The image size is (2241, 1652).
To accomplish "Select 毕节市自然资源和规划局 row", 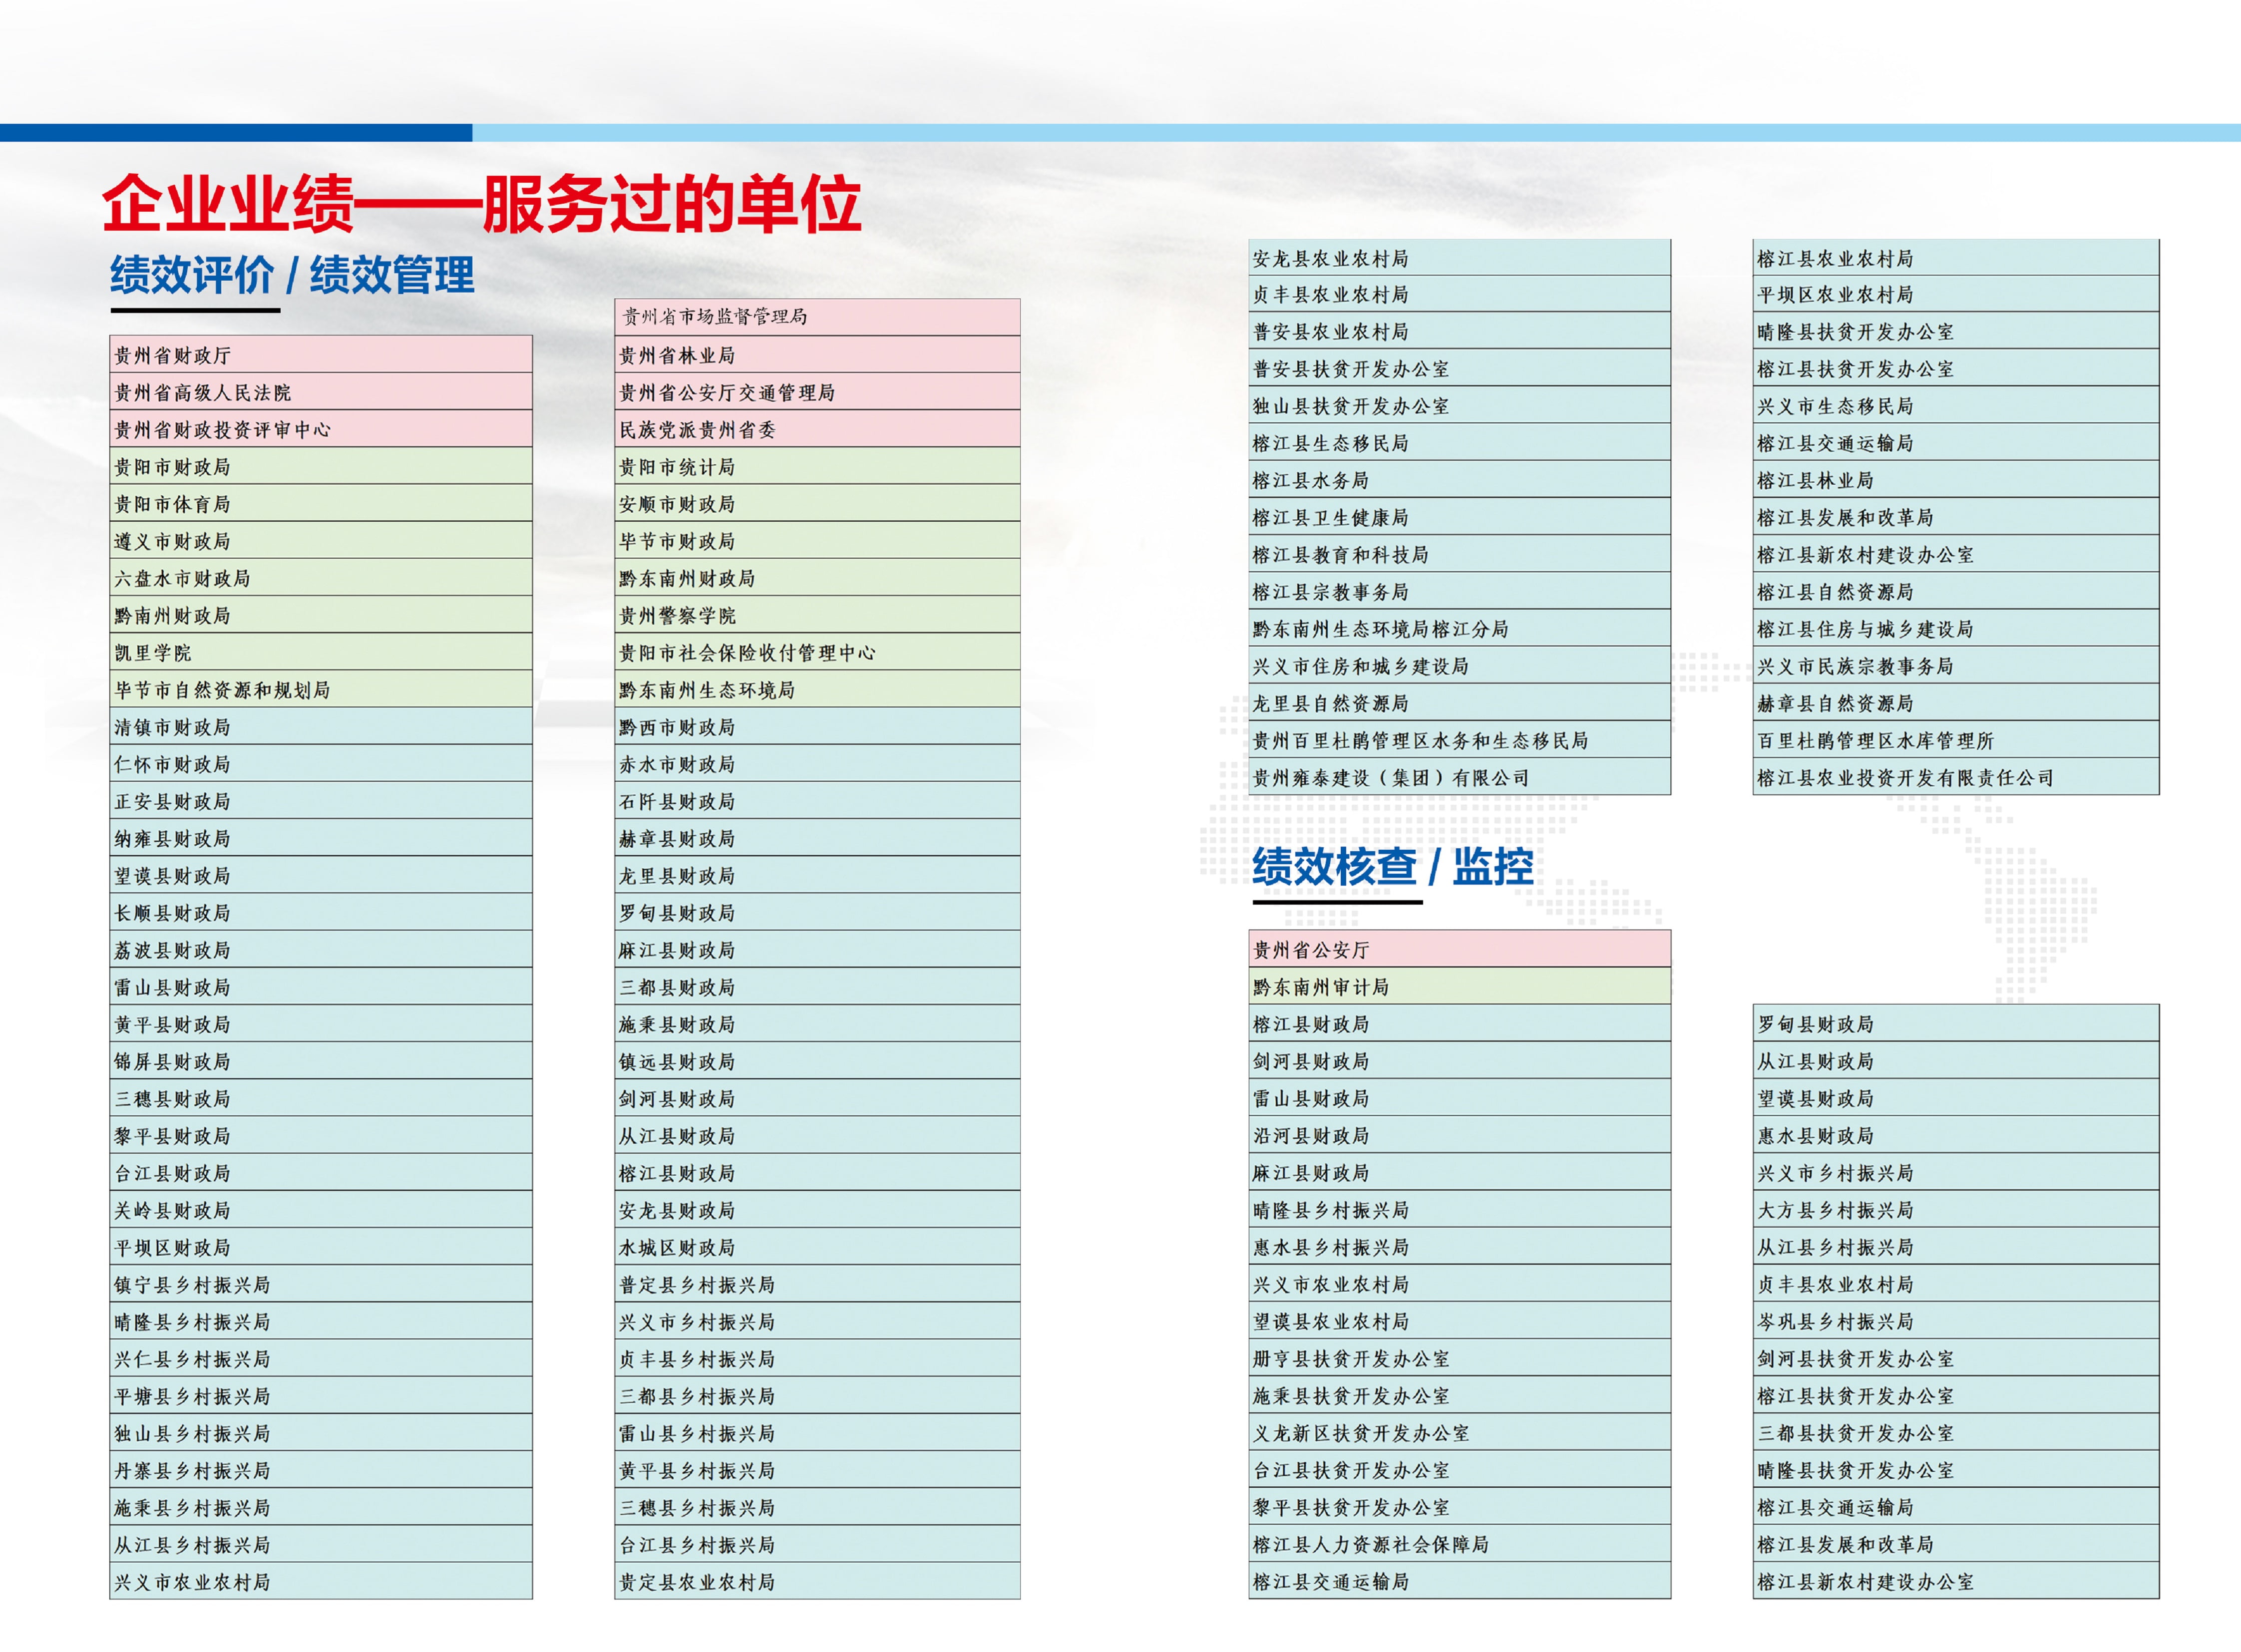I will (321, 689).
